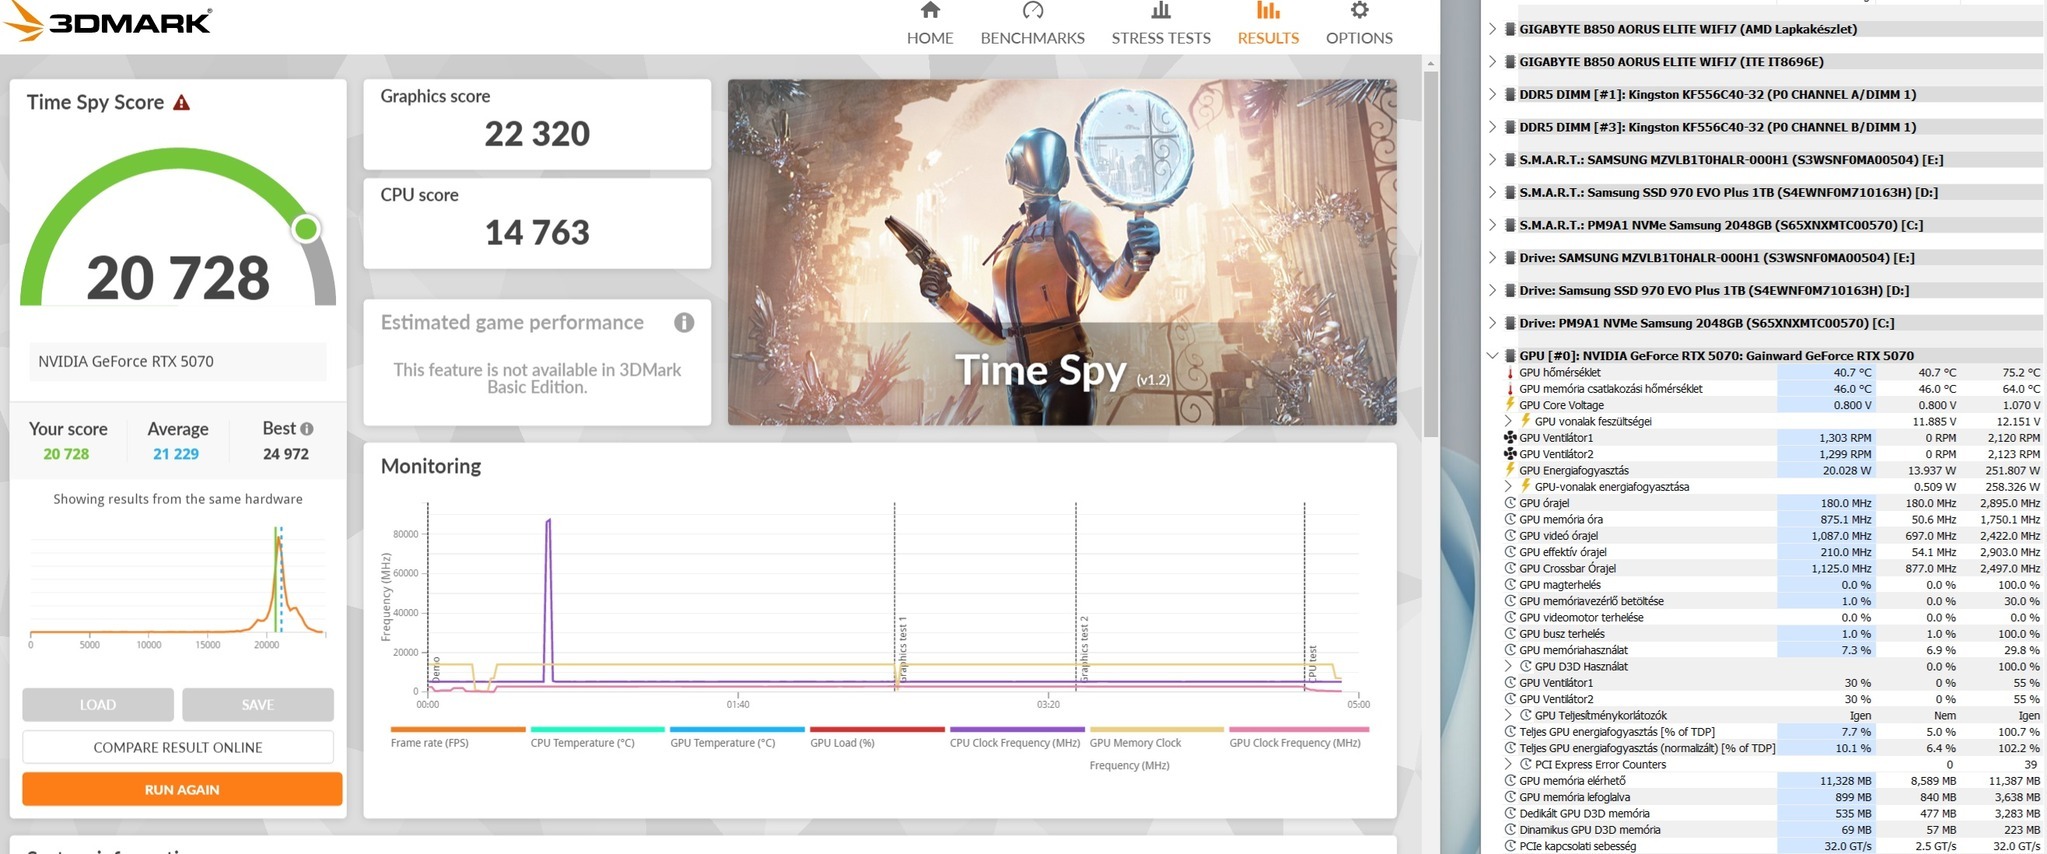
Task: Click the SAVE button
Action: (x=258, y=704)
